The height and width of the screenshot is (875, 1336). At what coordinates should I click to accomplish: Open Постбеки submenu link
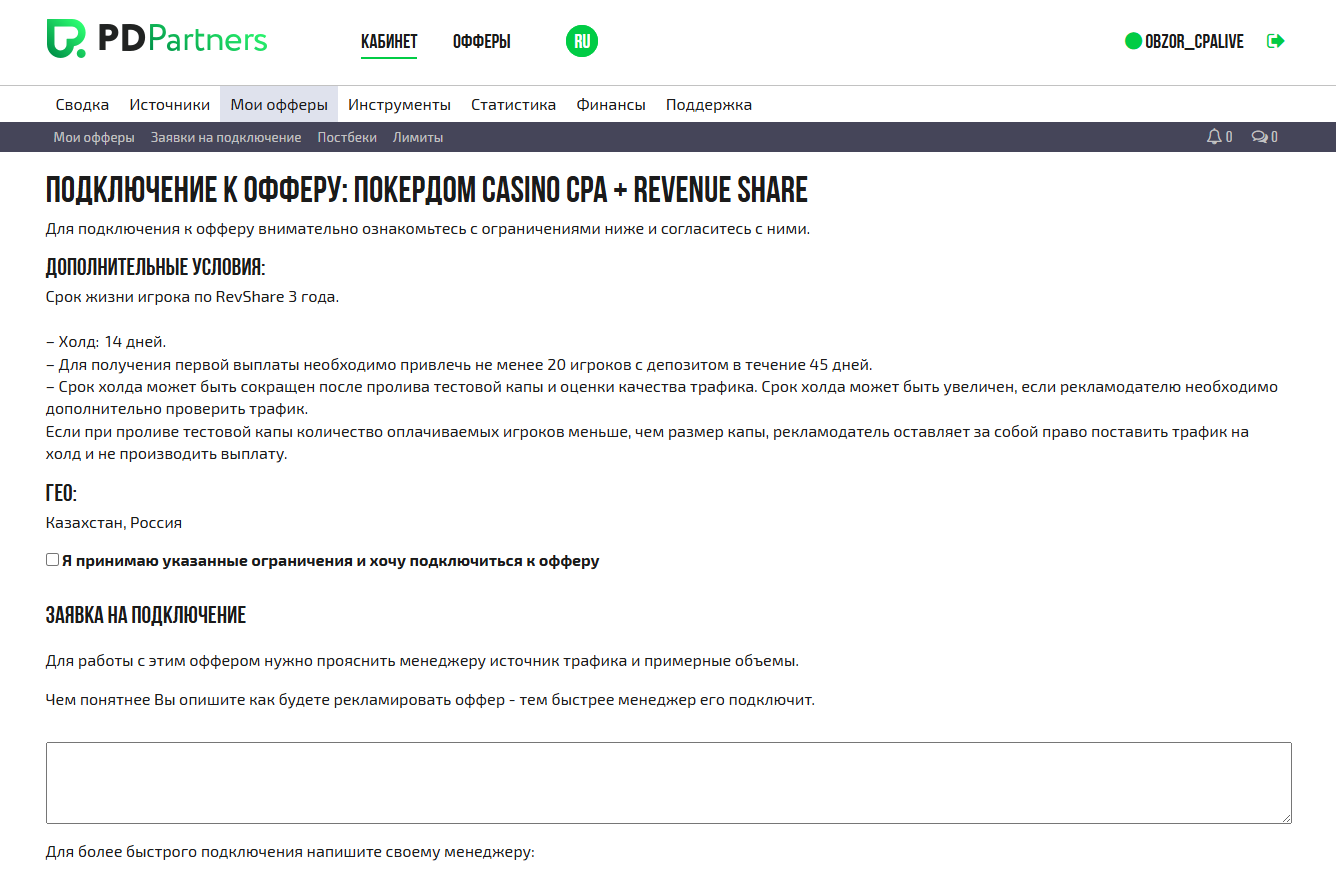click(347, 137)
